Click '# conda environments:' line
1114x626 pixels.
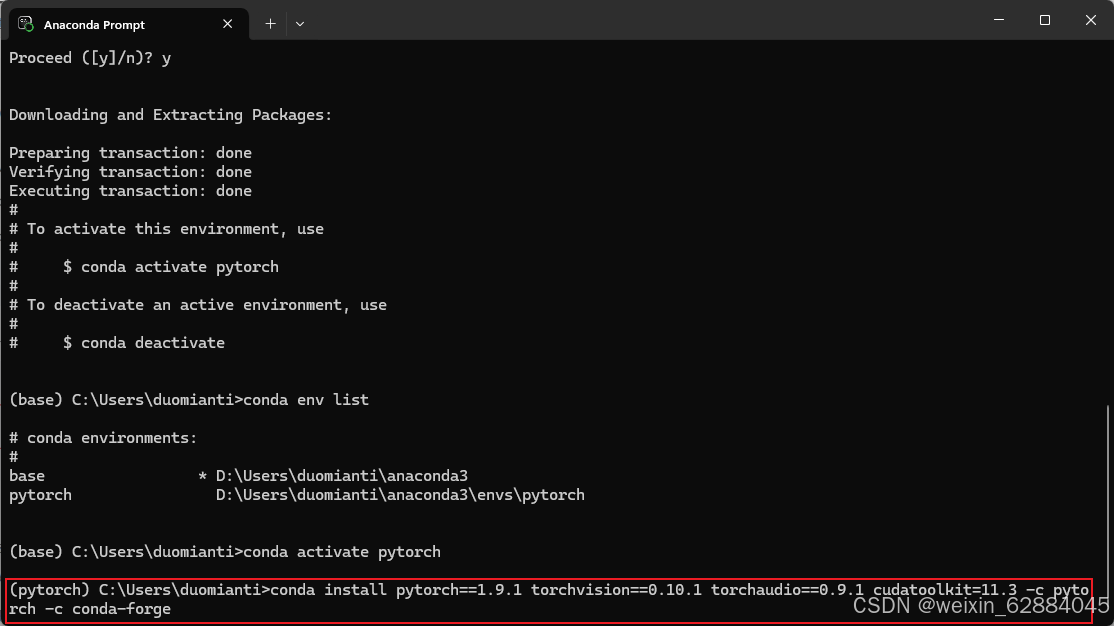(x=103, y=438)
